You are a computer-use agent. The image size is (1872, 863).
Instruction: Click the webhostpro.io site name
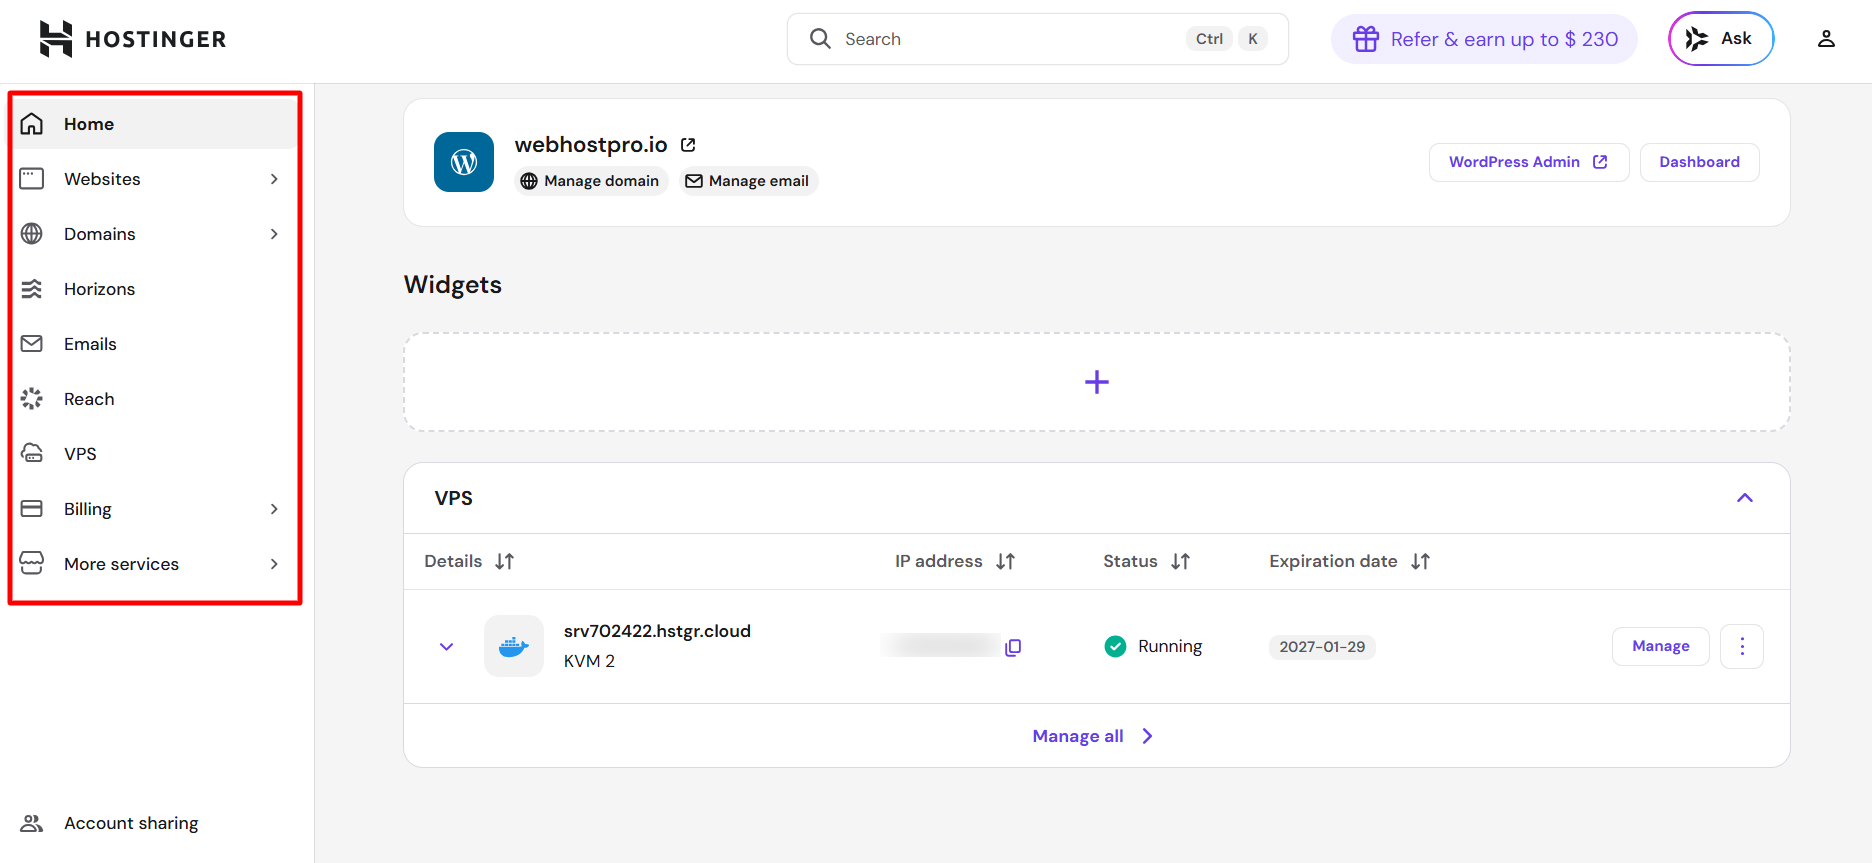coord(591,145)
